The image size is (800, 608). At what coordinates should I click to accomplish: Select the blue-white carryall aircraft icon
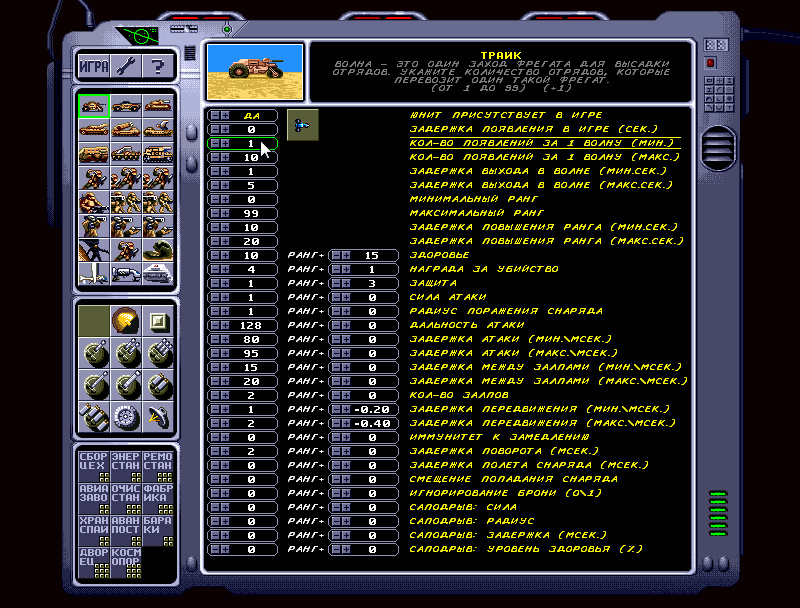pos(126,274)
